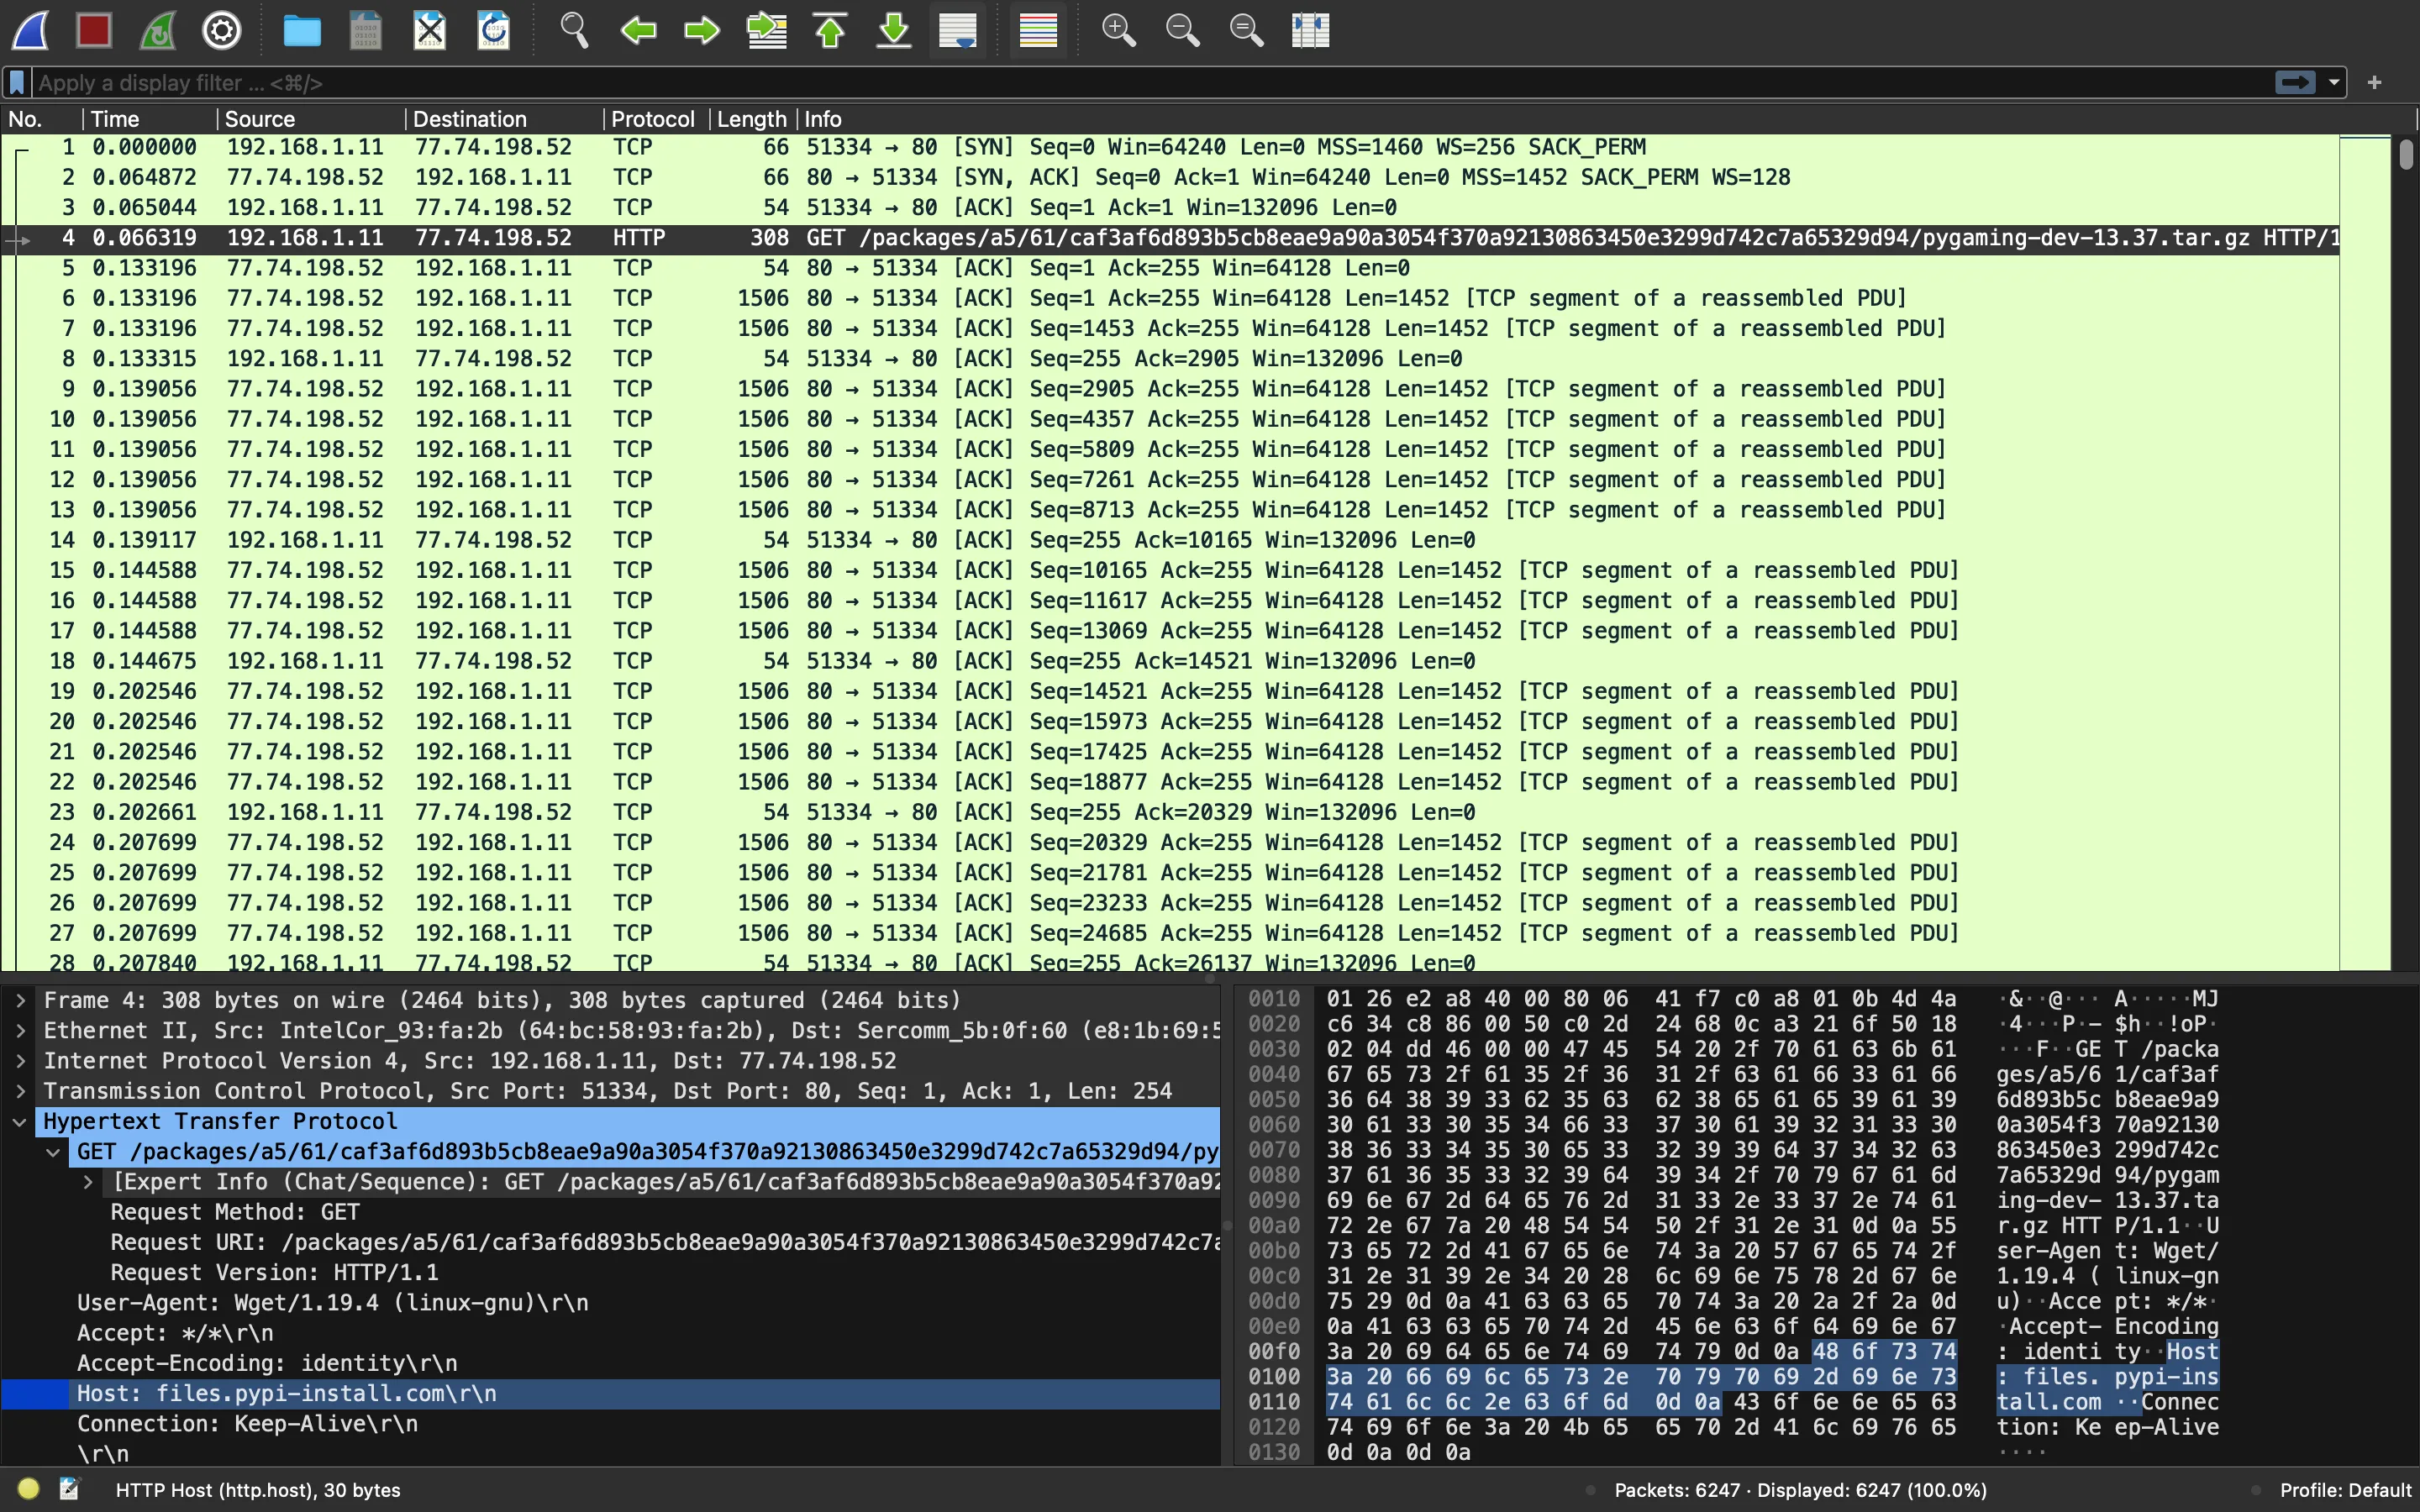Save this capture file
This screenshot has width=2420, height=1512.
tap(366, 30)
